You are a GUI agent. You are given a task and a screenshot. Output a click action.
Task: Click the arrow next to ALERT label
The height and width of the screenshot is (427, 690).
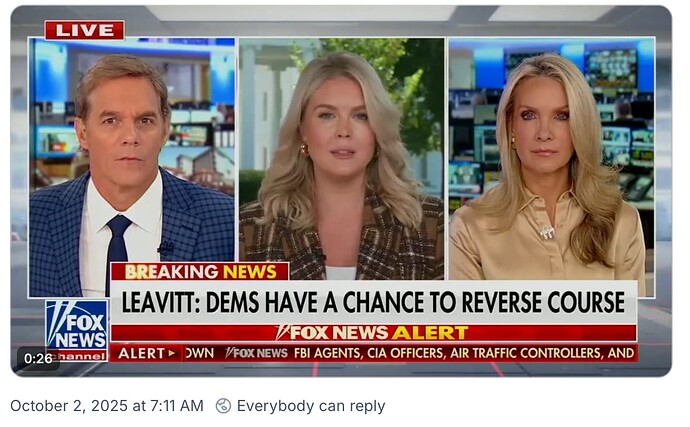point(172,353)
